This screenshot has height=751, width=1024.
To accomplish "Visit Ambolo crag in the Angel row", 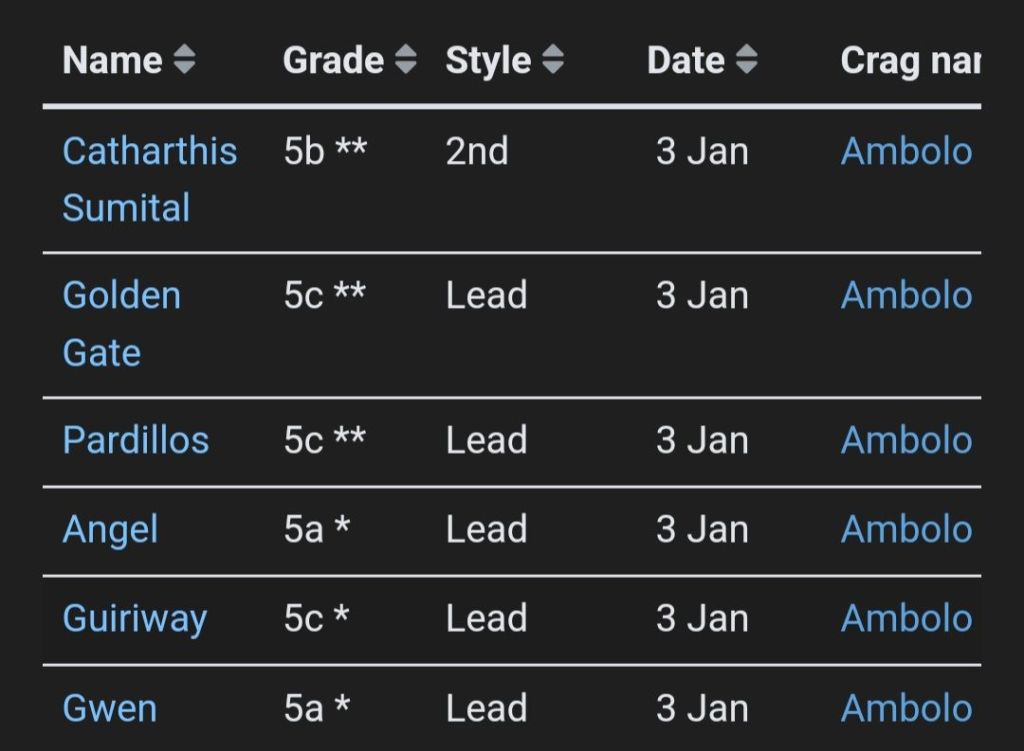I will [x=906, y=529].
